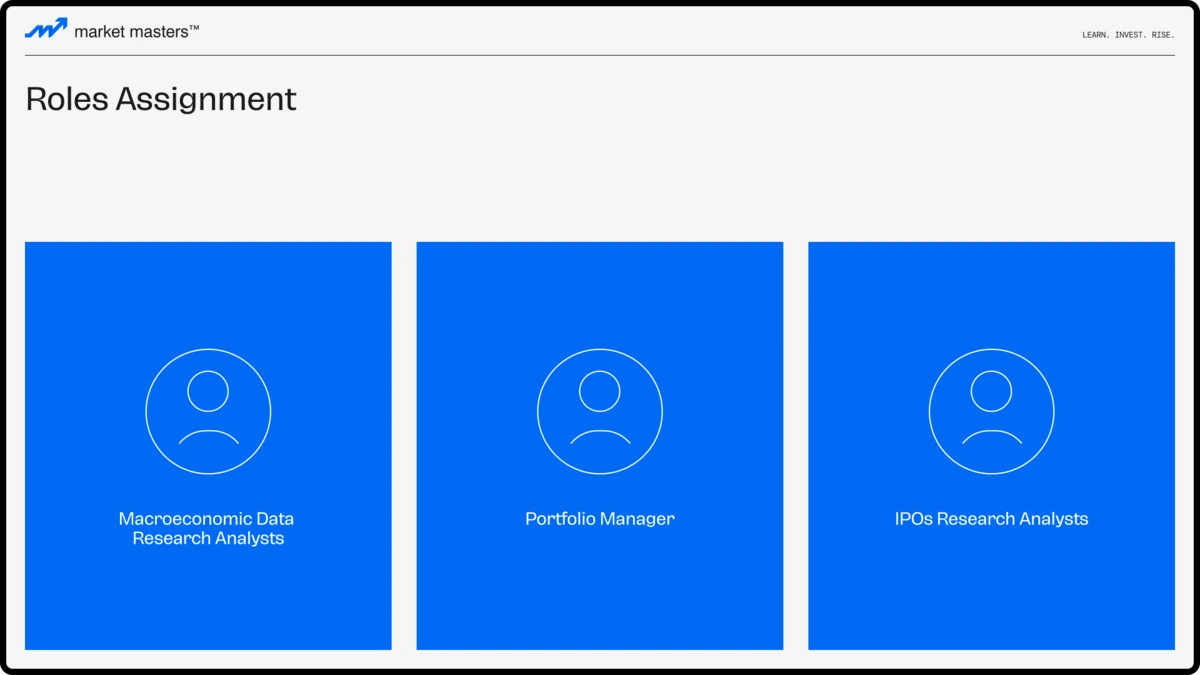1200x675 pixels.
Task: Click the market masters arrow logo icon
Action: [x=46, y=29]
